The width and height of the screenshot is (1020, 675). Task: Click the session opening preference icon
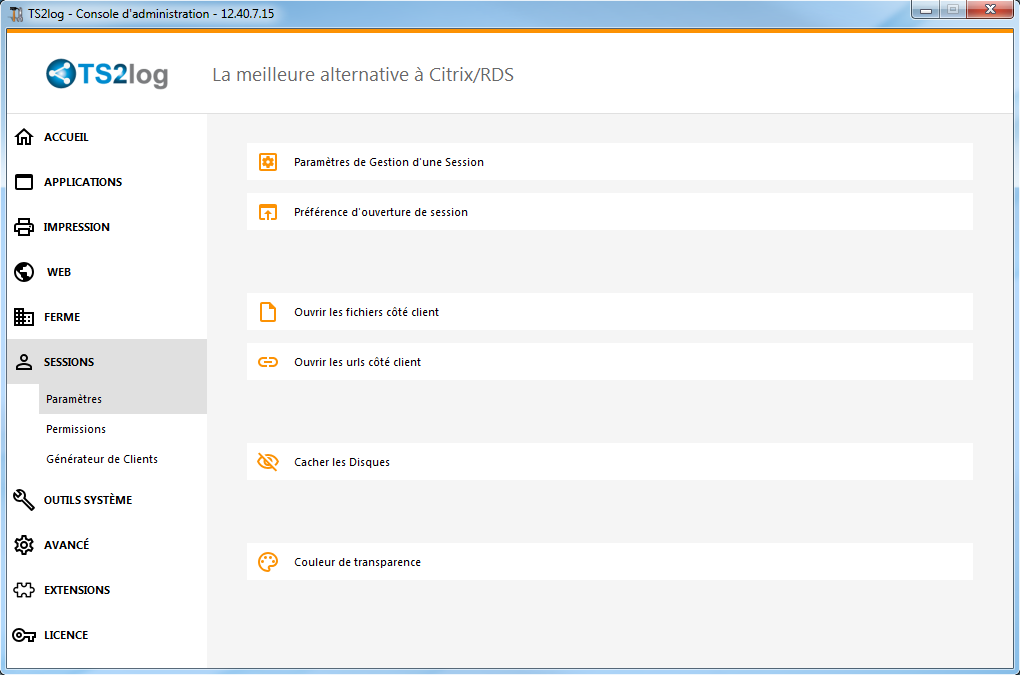click(x=268, y=212)
